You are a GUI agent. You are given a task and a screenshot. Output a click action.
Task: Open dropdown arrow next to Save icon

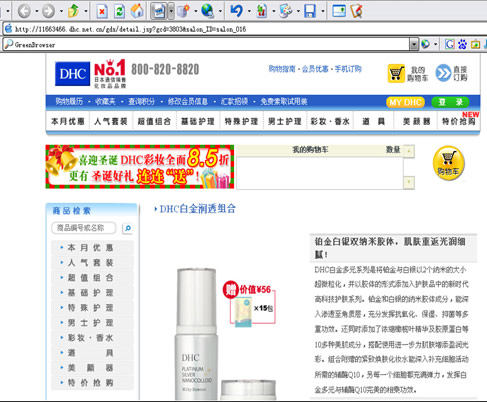323,11
